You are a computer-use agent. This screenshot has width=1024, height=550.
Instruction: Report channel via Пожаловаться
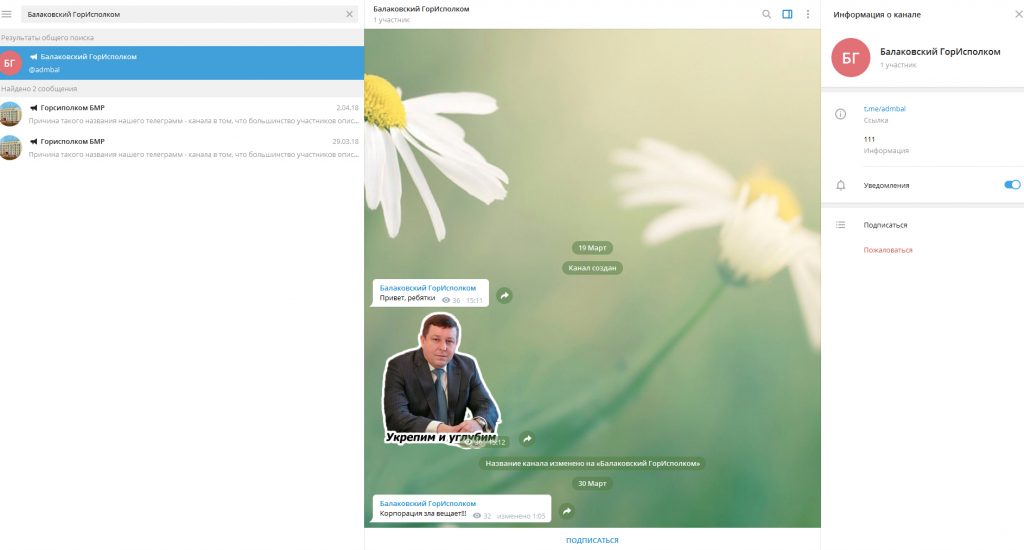(888, 250)
